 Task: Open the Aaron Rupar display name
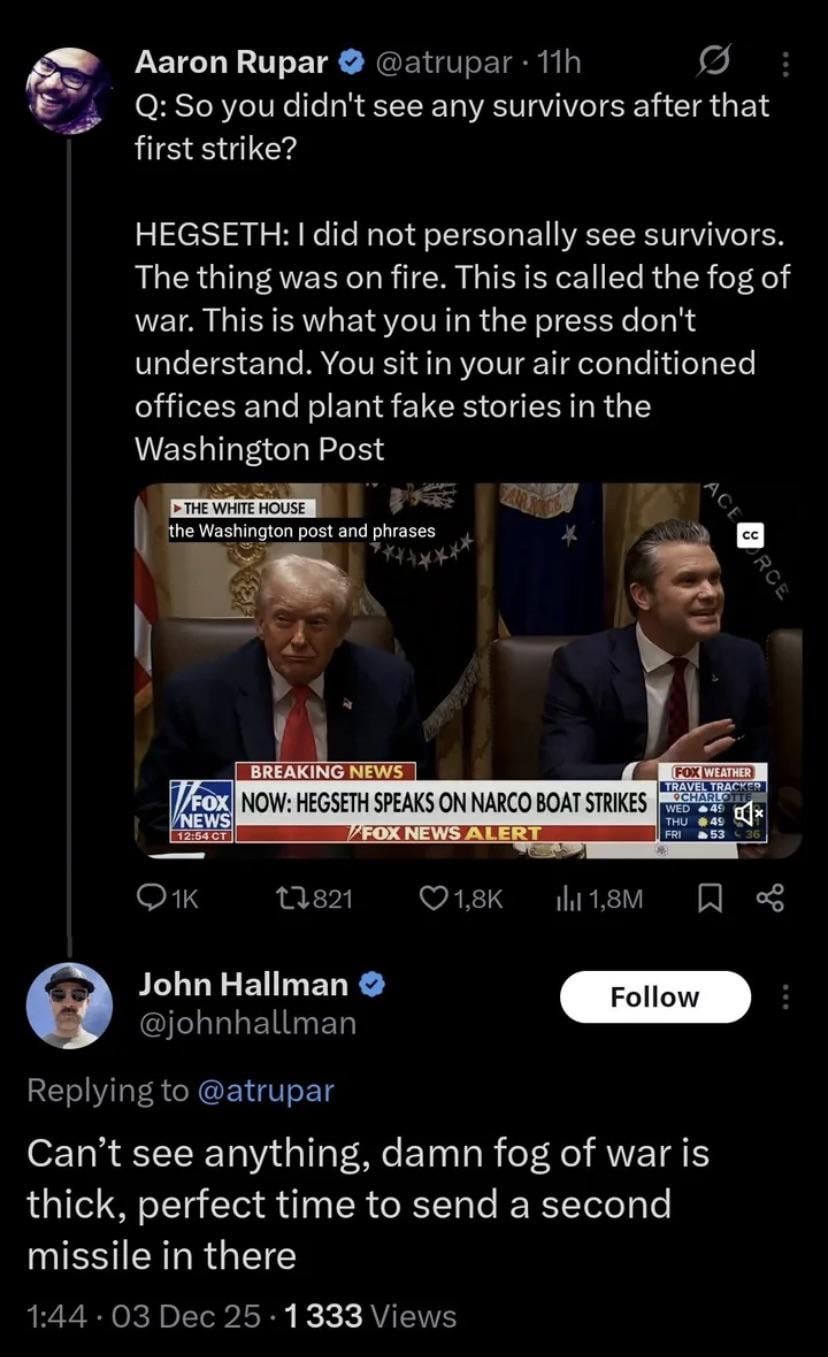[231, 63]
